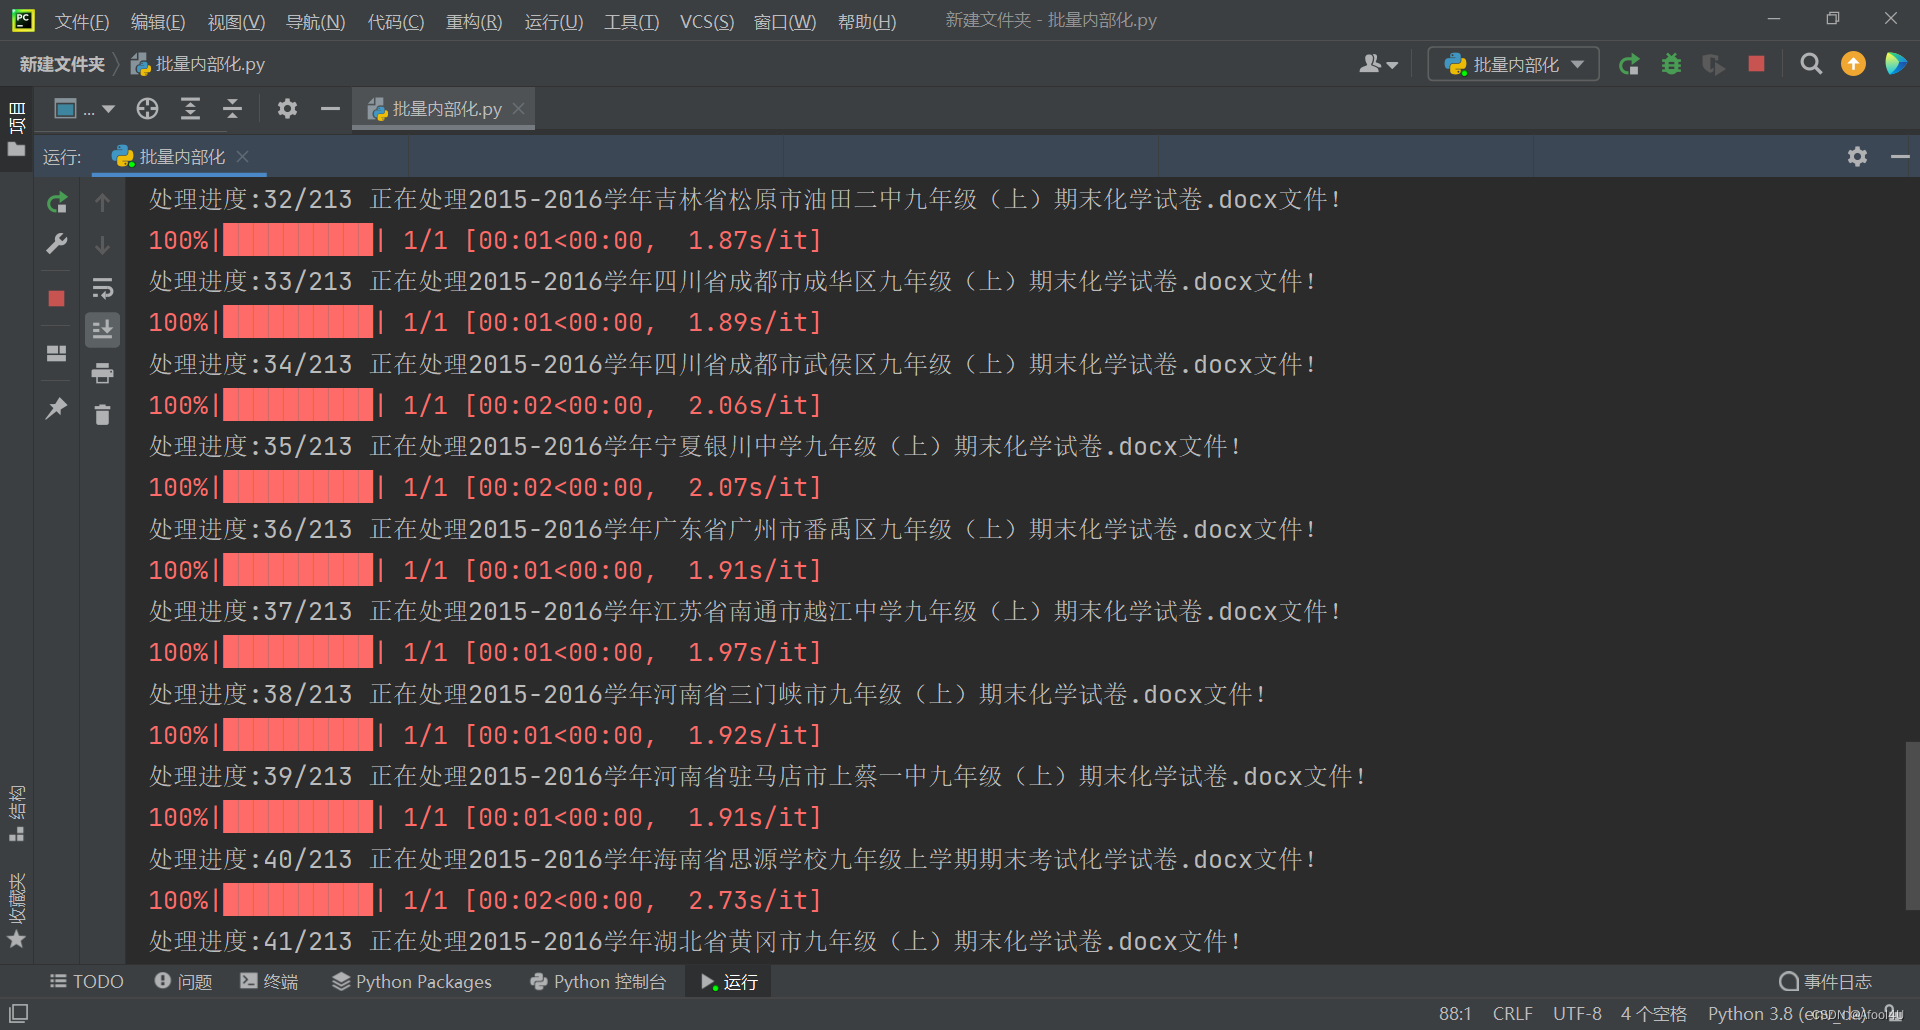Image resolution: width=1920 pixels, height=1030 pixels.
Task: Open the 帮助(H) menu
Action: click(x=867, y=22)
